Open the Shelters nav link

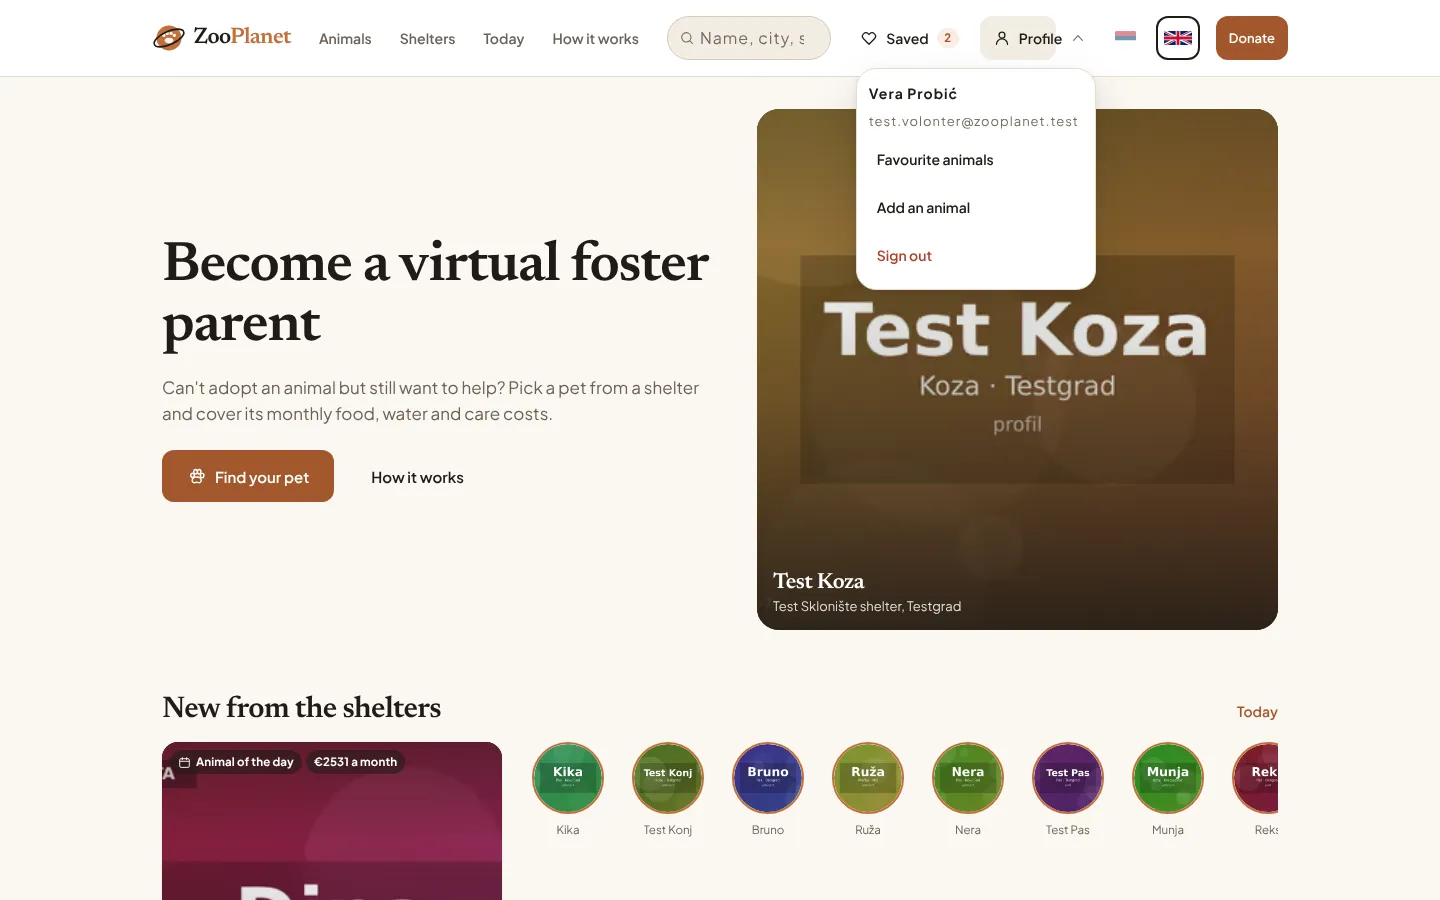(427, 38)
